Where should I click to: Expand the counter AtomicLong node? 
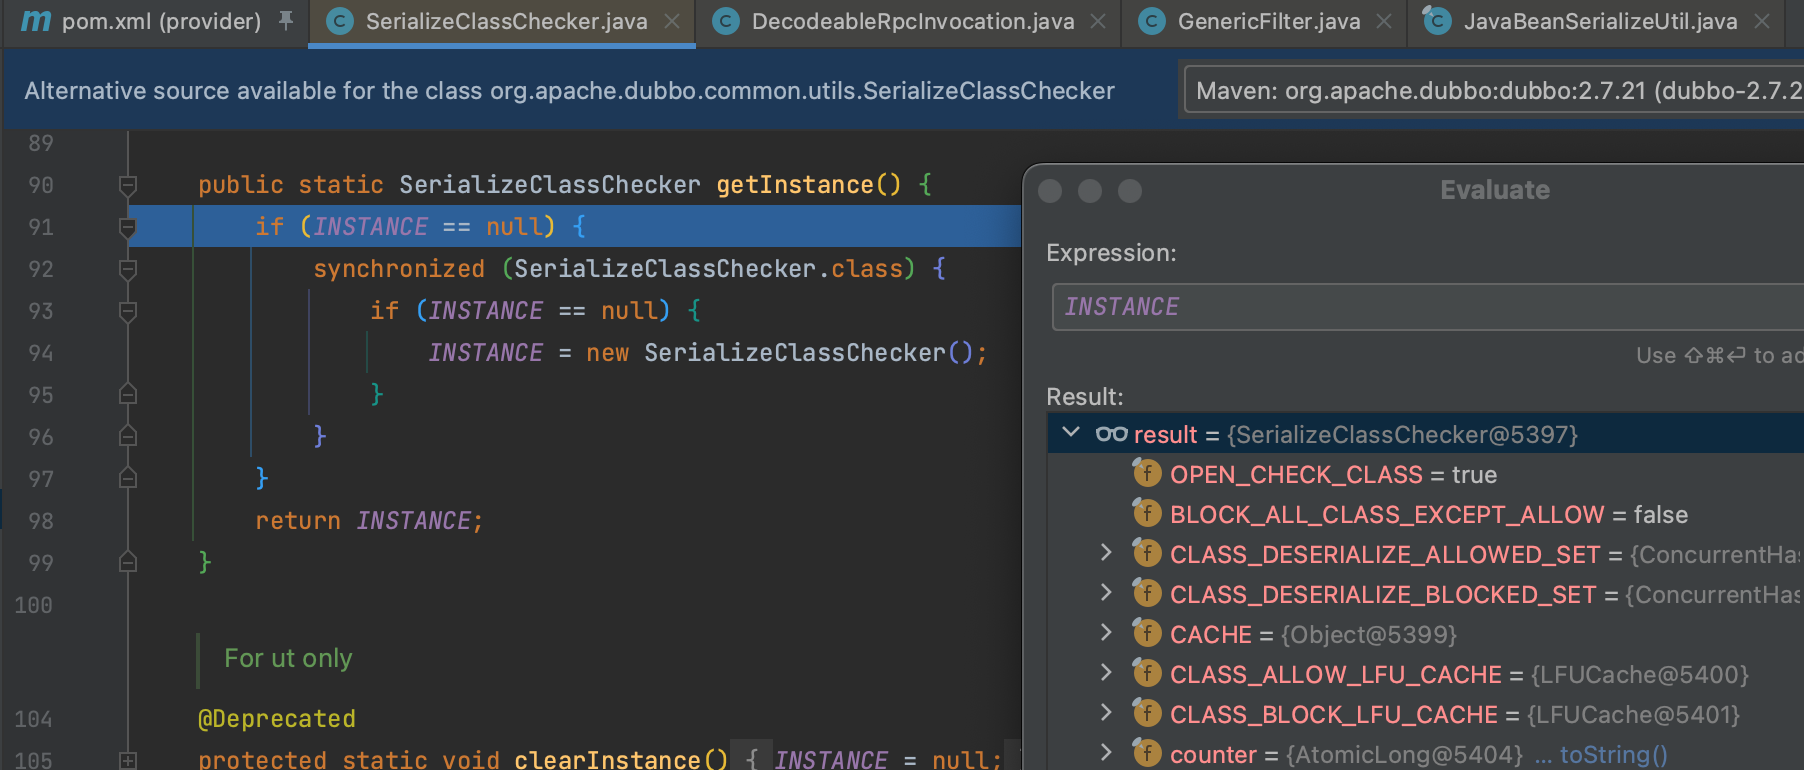tap(1106, 753)
